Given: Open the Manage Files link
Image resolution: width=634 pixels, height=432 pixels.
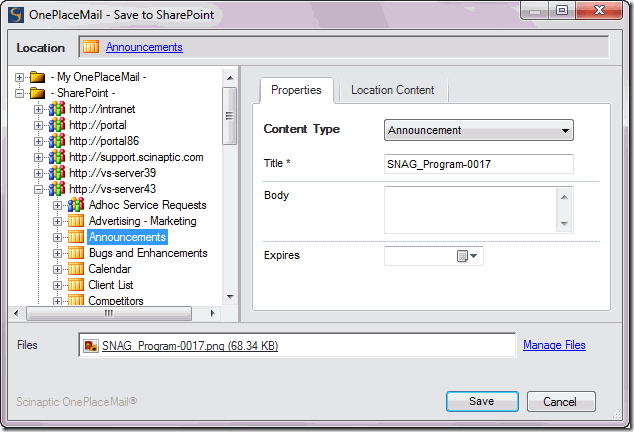Looking at the screenshot, I should [554, 345].
